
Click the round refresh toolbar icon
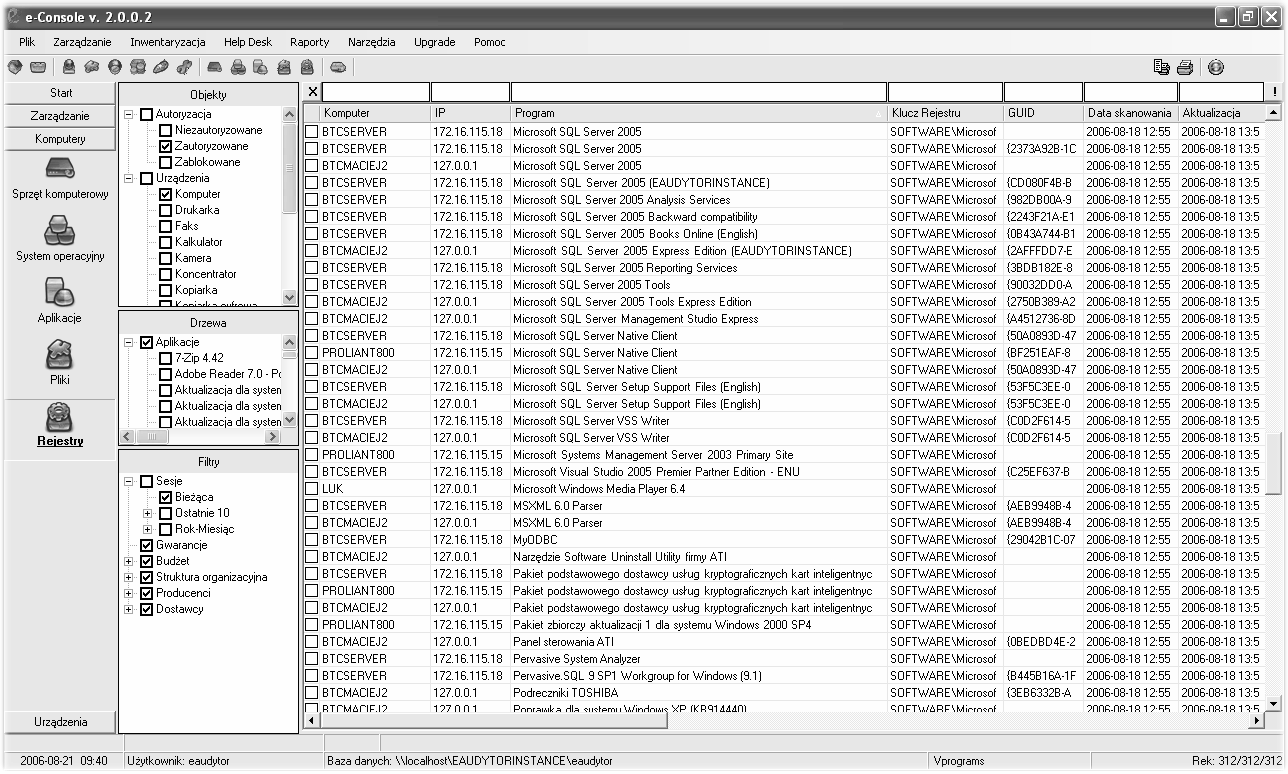tap(1216, 68)
